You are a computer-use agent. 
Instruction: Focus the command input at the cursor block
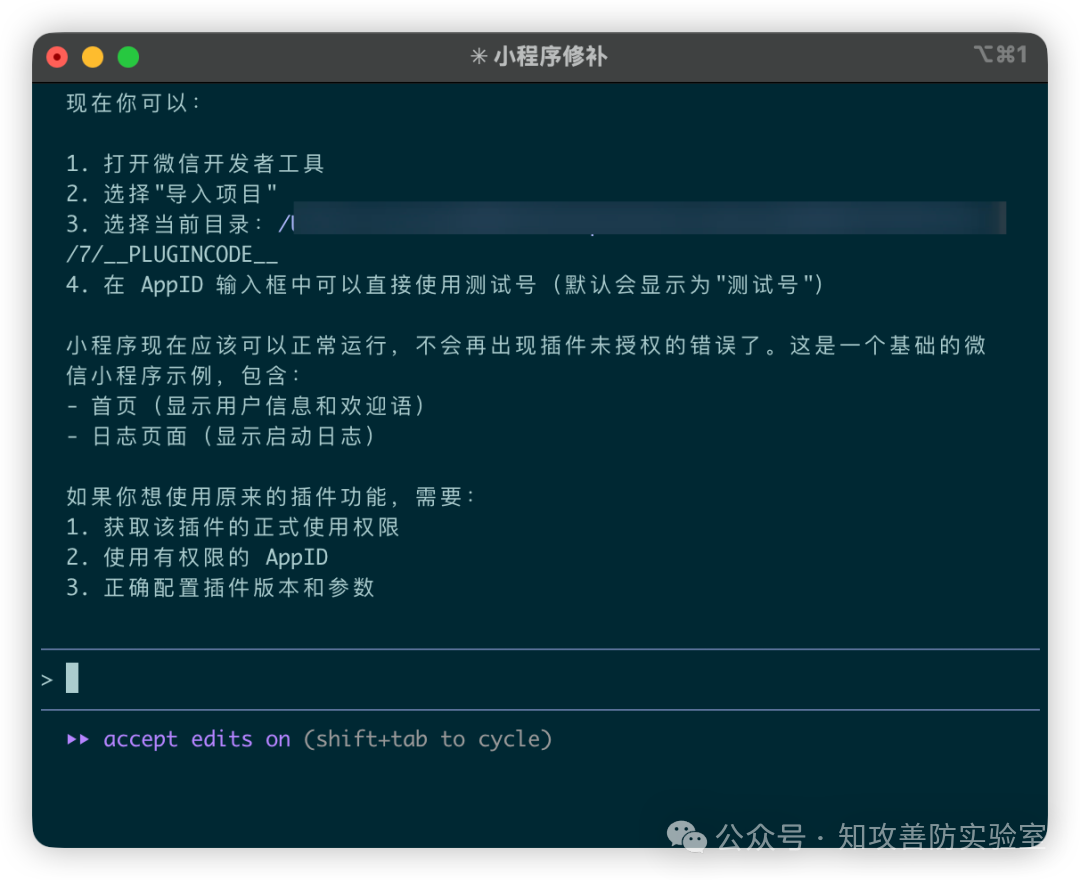(72, 678)
